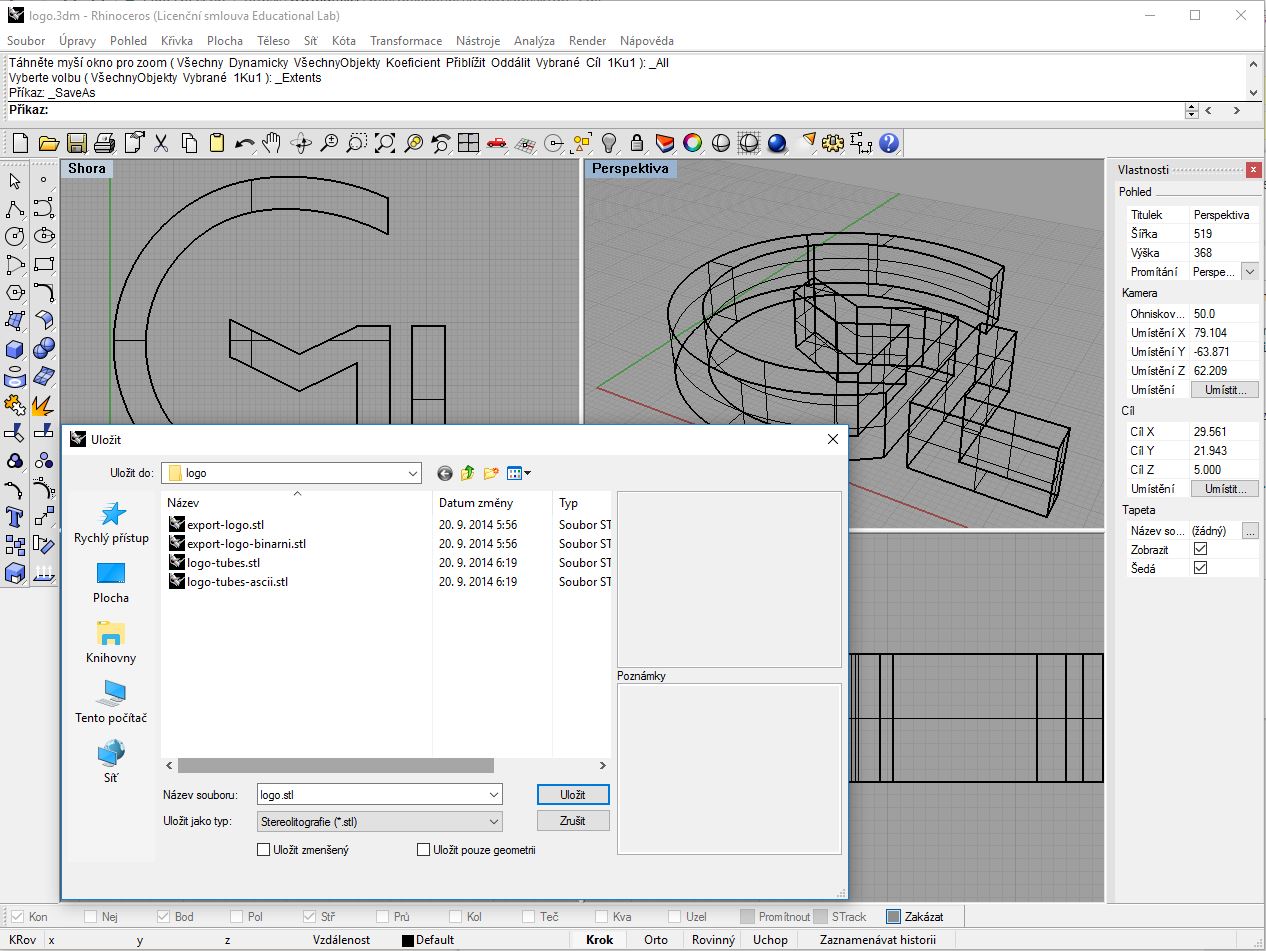
Task: Open the Křivka menu
Action: (176, 41)
